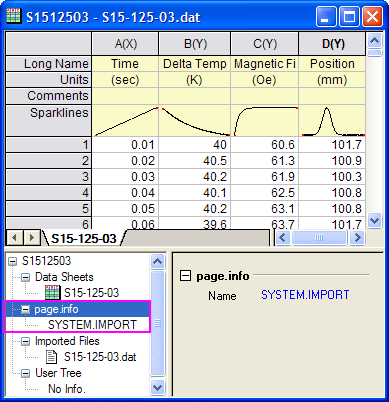Collapse the S1512503 root tree node
389x402 pixels.
pos(12,261)
